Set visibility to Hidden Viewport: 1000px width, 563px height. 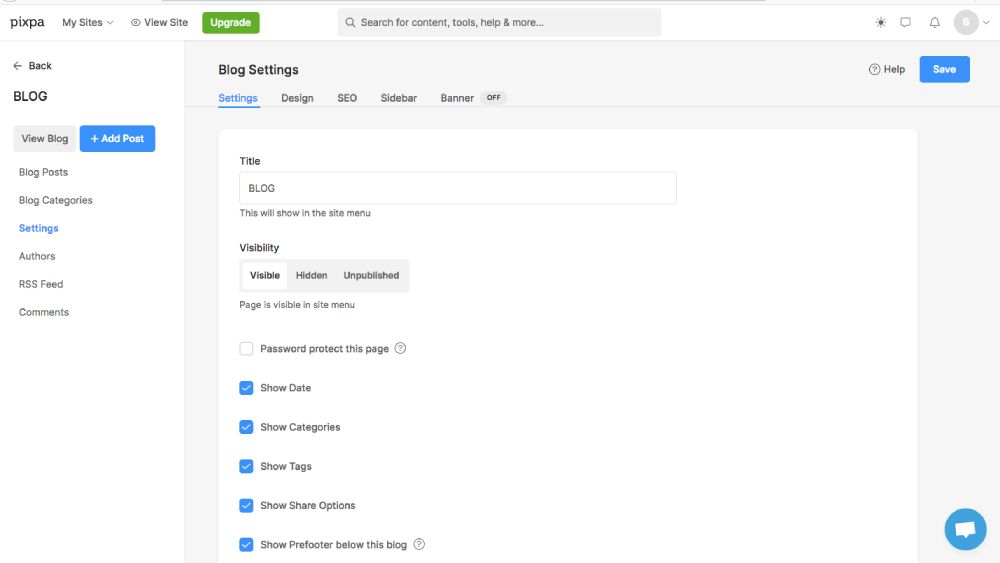point(311,276)
